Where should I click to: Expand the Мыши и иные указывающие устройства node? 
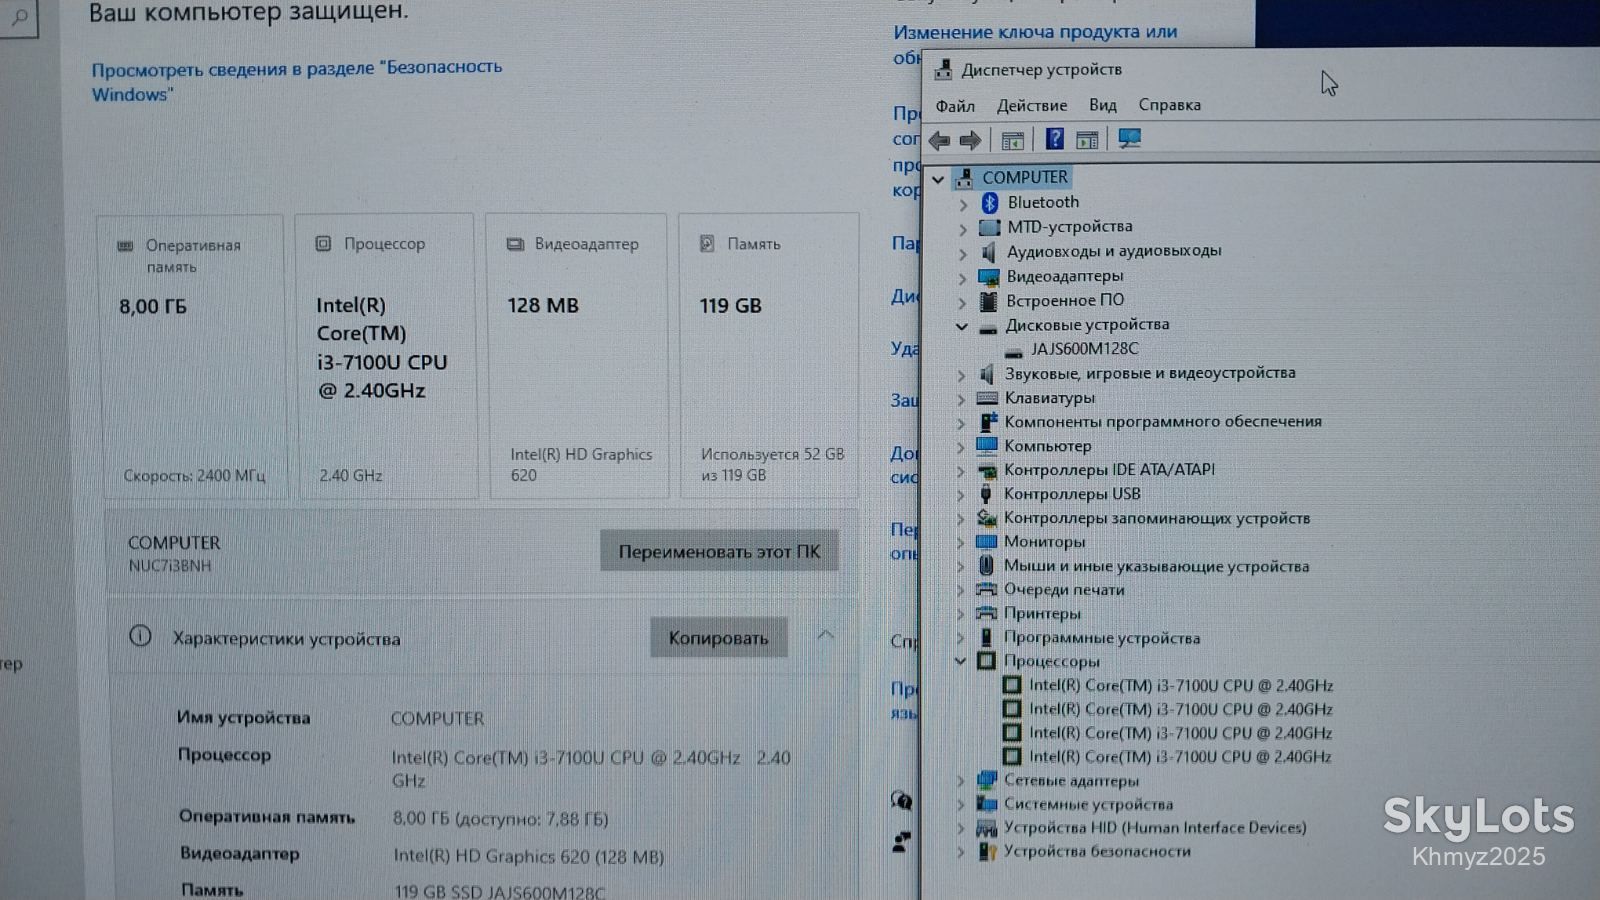click(x=960, y=567)
